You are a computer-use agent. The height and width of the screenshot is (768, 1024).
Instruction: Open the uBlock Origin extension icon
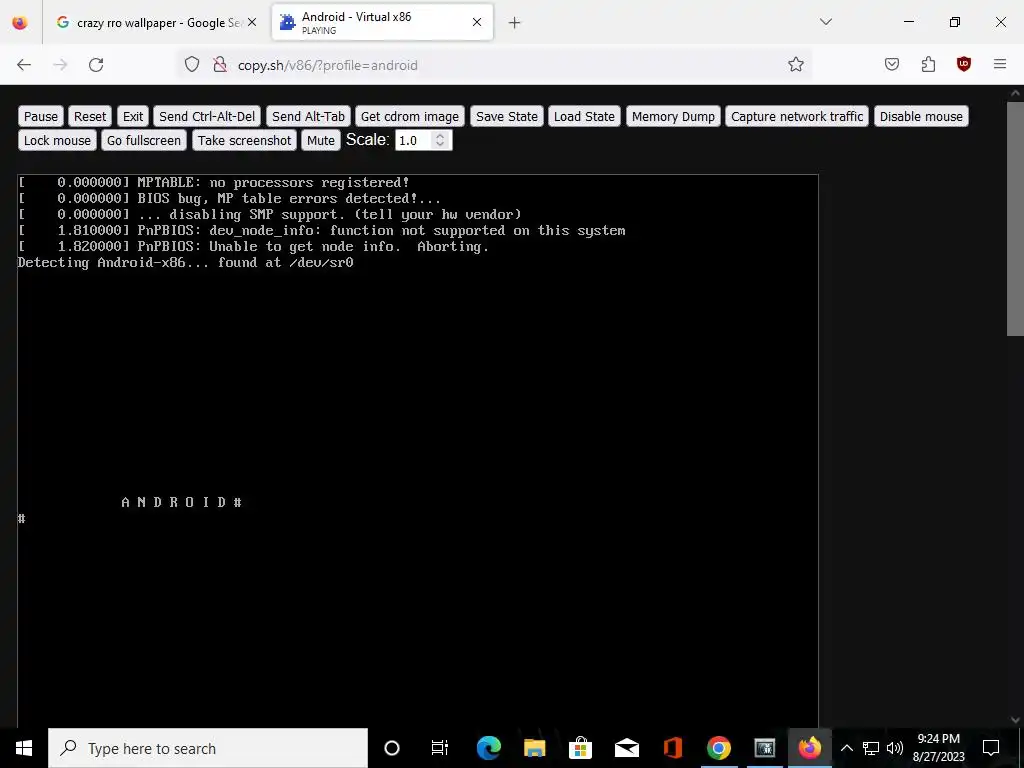tap(964, 65)
